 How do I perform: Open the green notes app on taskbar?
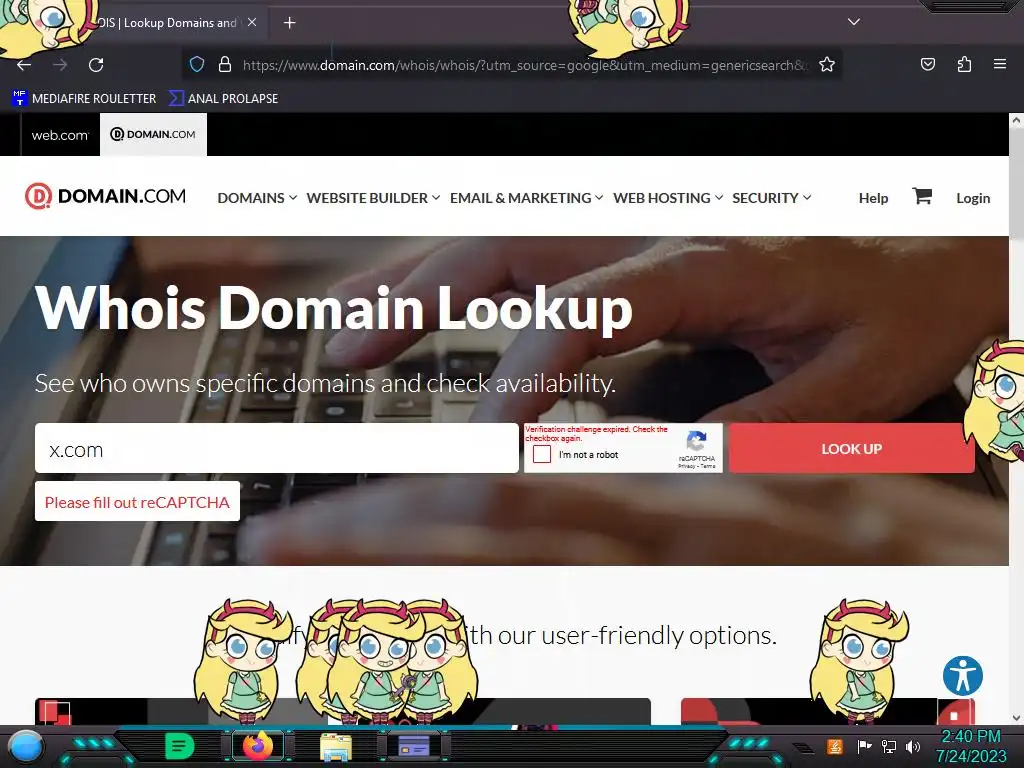click(x=179, y=746)
